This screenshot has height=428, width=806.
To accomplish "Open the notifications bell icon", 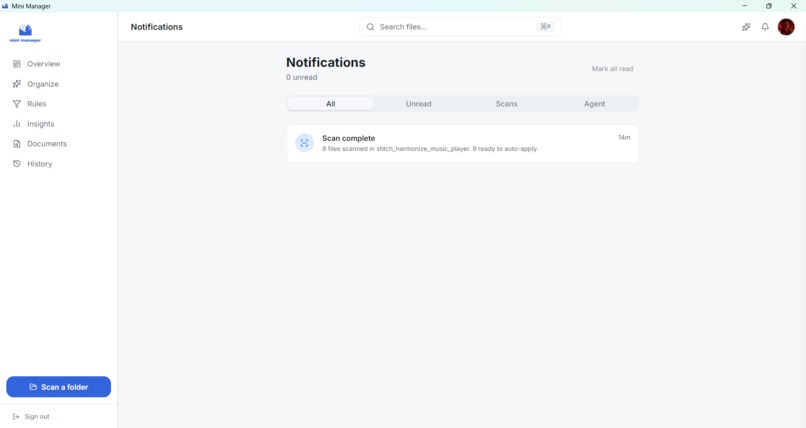I will pos(765,27).
